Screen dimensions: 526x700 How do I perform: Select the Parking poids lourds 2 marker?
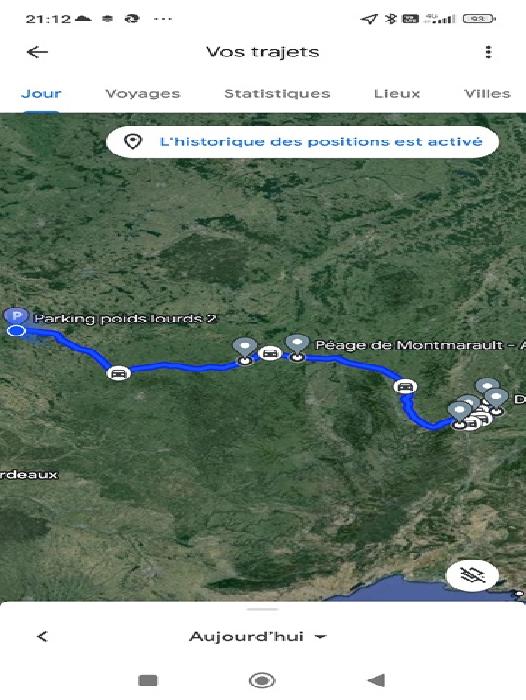[16, 316]
